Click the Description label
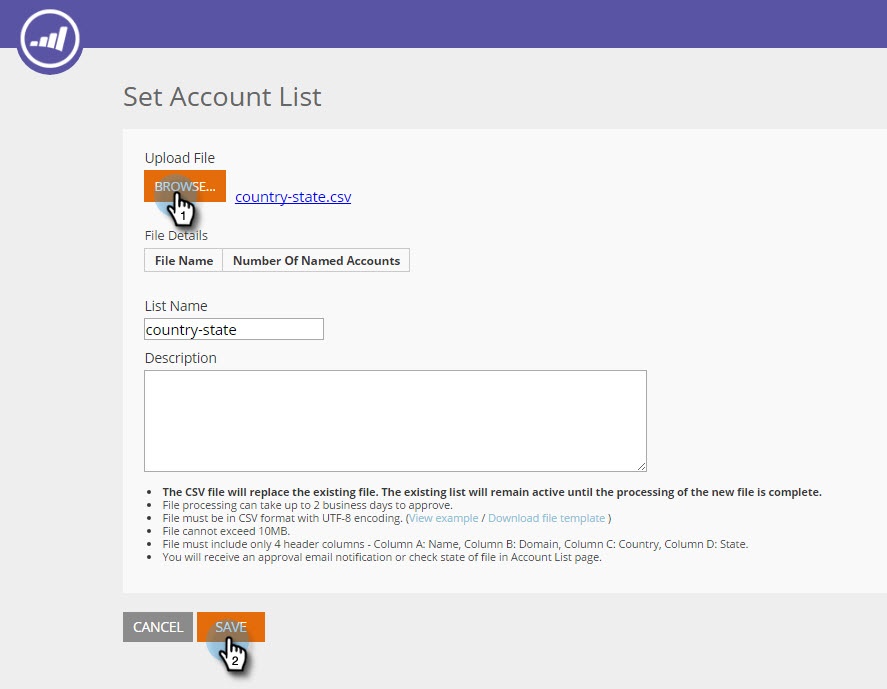Viewport: 887px width, 689px height. click(180, 358)
